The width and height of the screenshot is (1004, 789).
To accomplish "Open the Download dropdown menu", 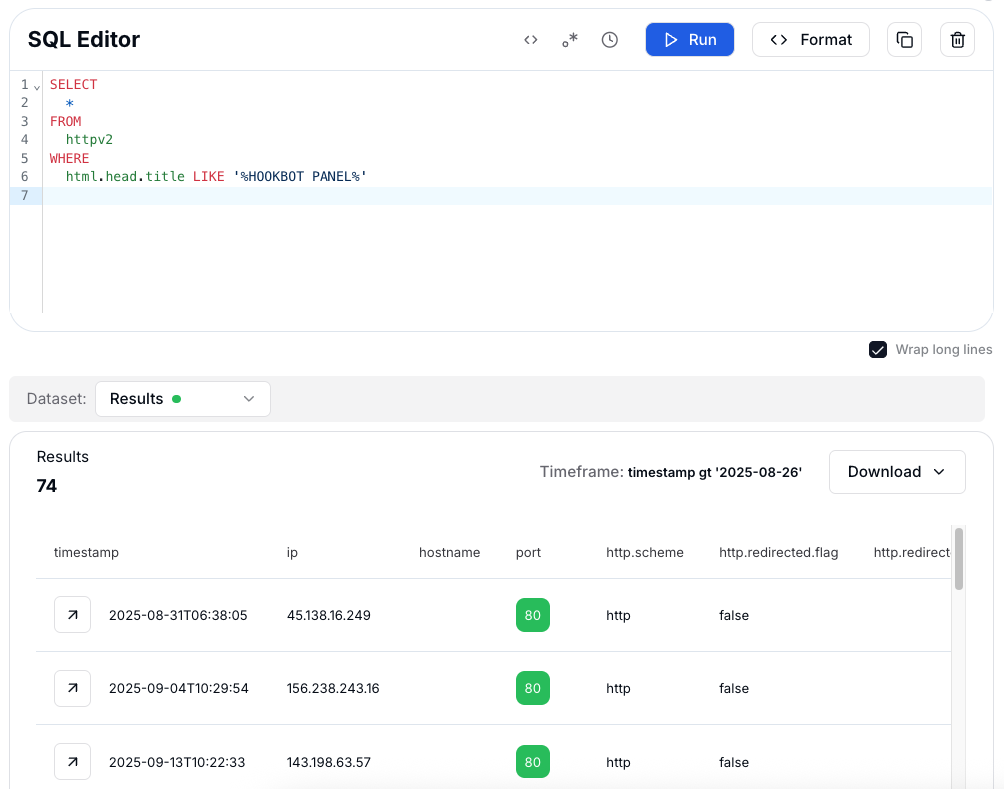I will coord(897,472).
